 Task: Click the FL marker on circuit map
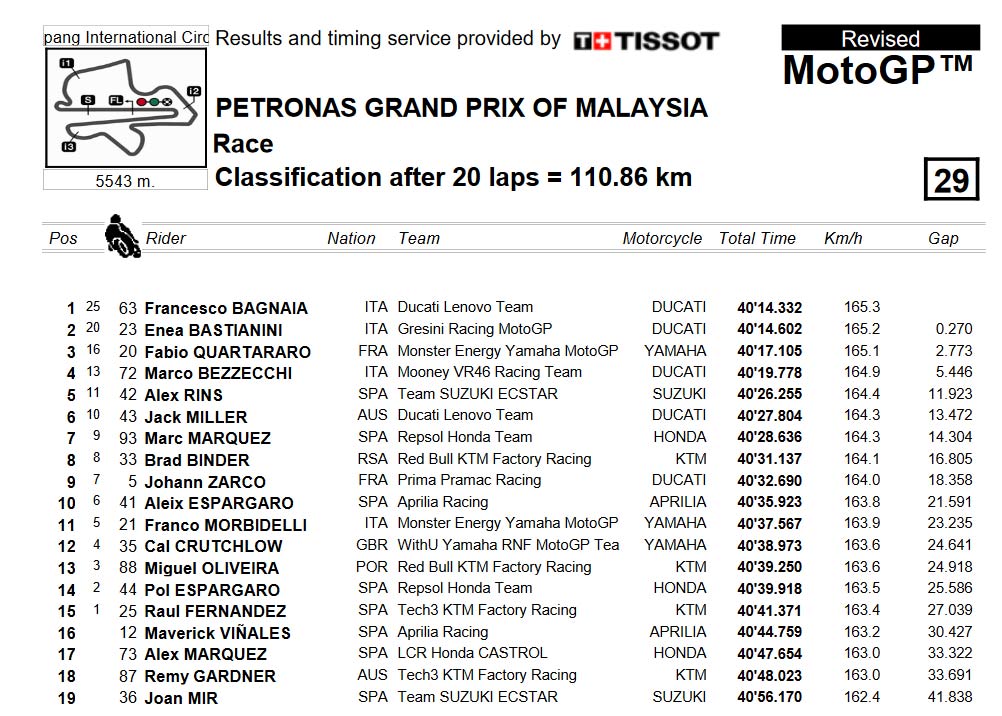(x=116, y=100)
